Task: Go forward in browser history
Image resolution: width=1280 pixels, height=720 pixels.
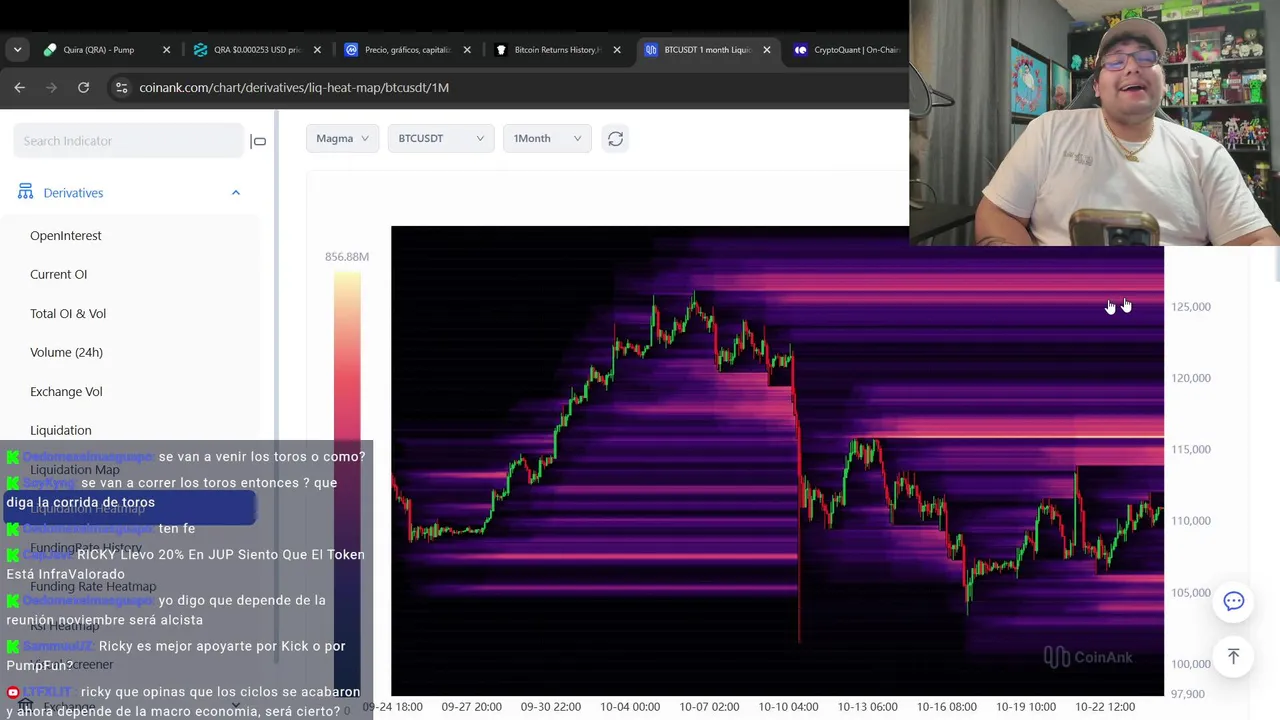Action: click(x=52, y=88)
